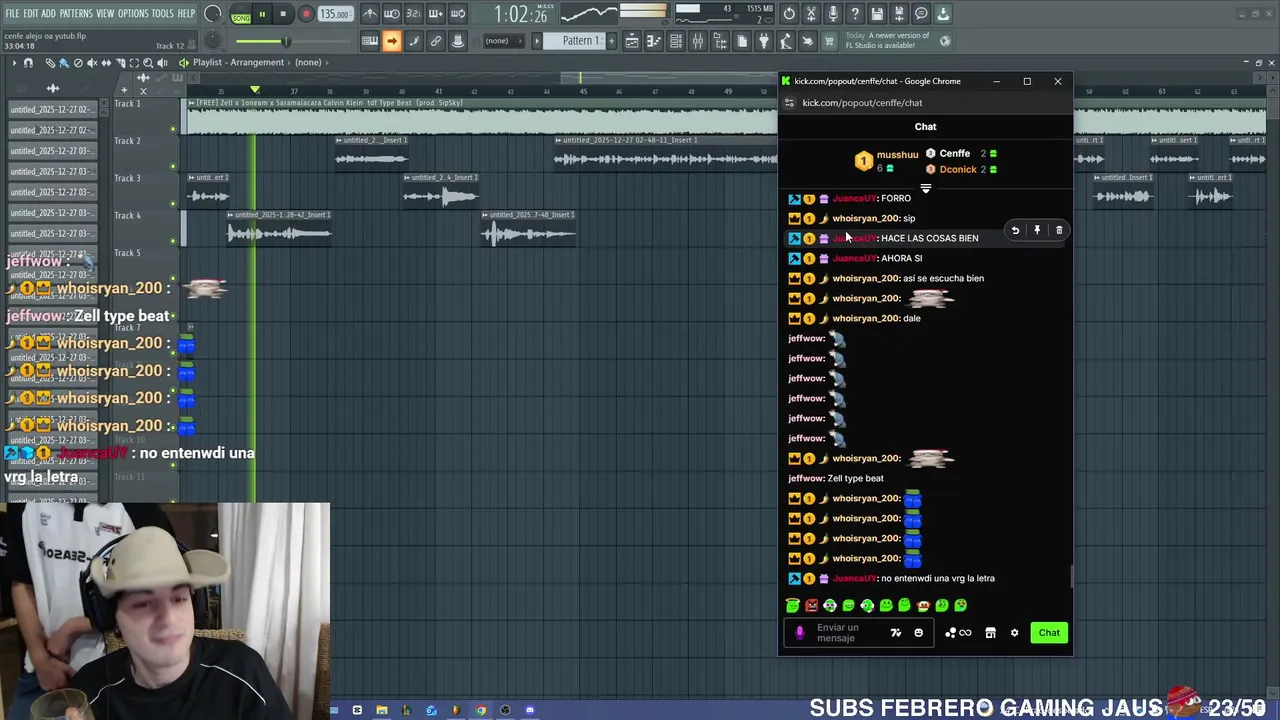
Task: Open the Browser window icon
Action: 721,41
